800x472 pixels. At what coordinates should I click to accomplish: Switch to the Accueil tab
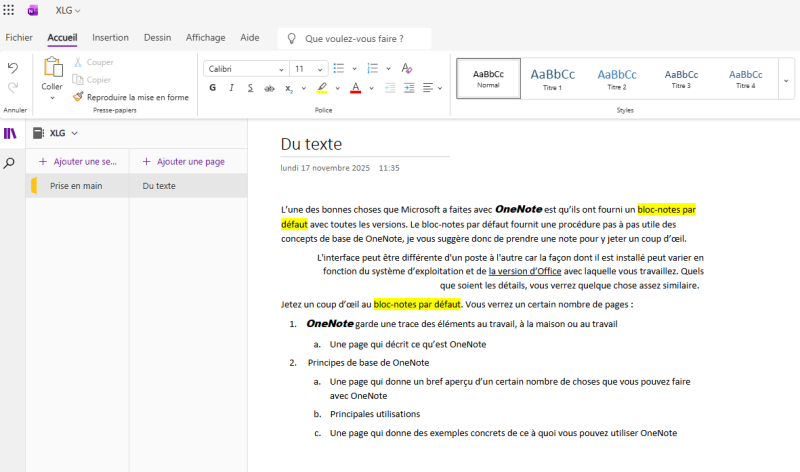(x=62, y=38)
